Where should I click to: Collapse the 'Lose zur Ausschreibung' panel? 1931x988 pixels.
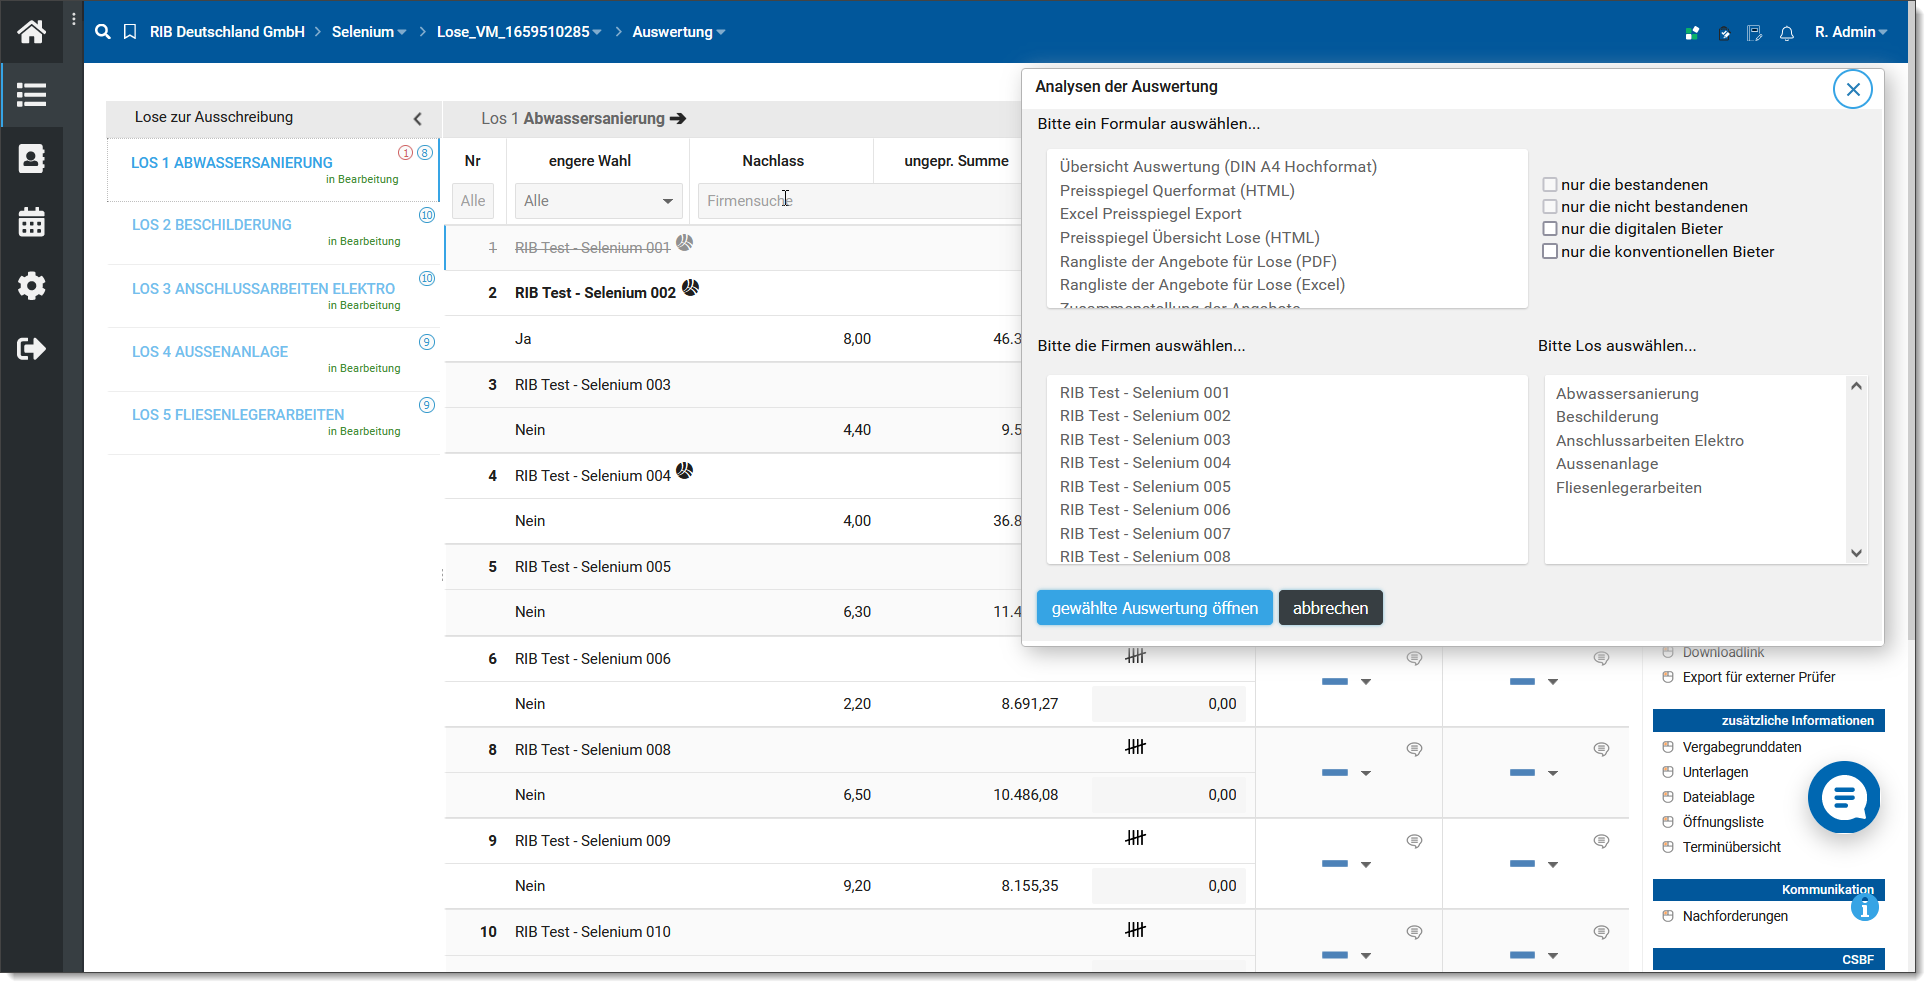(x=417, y=118)
